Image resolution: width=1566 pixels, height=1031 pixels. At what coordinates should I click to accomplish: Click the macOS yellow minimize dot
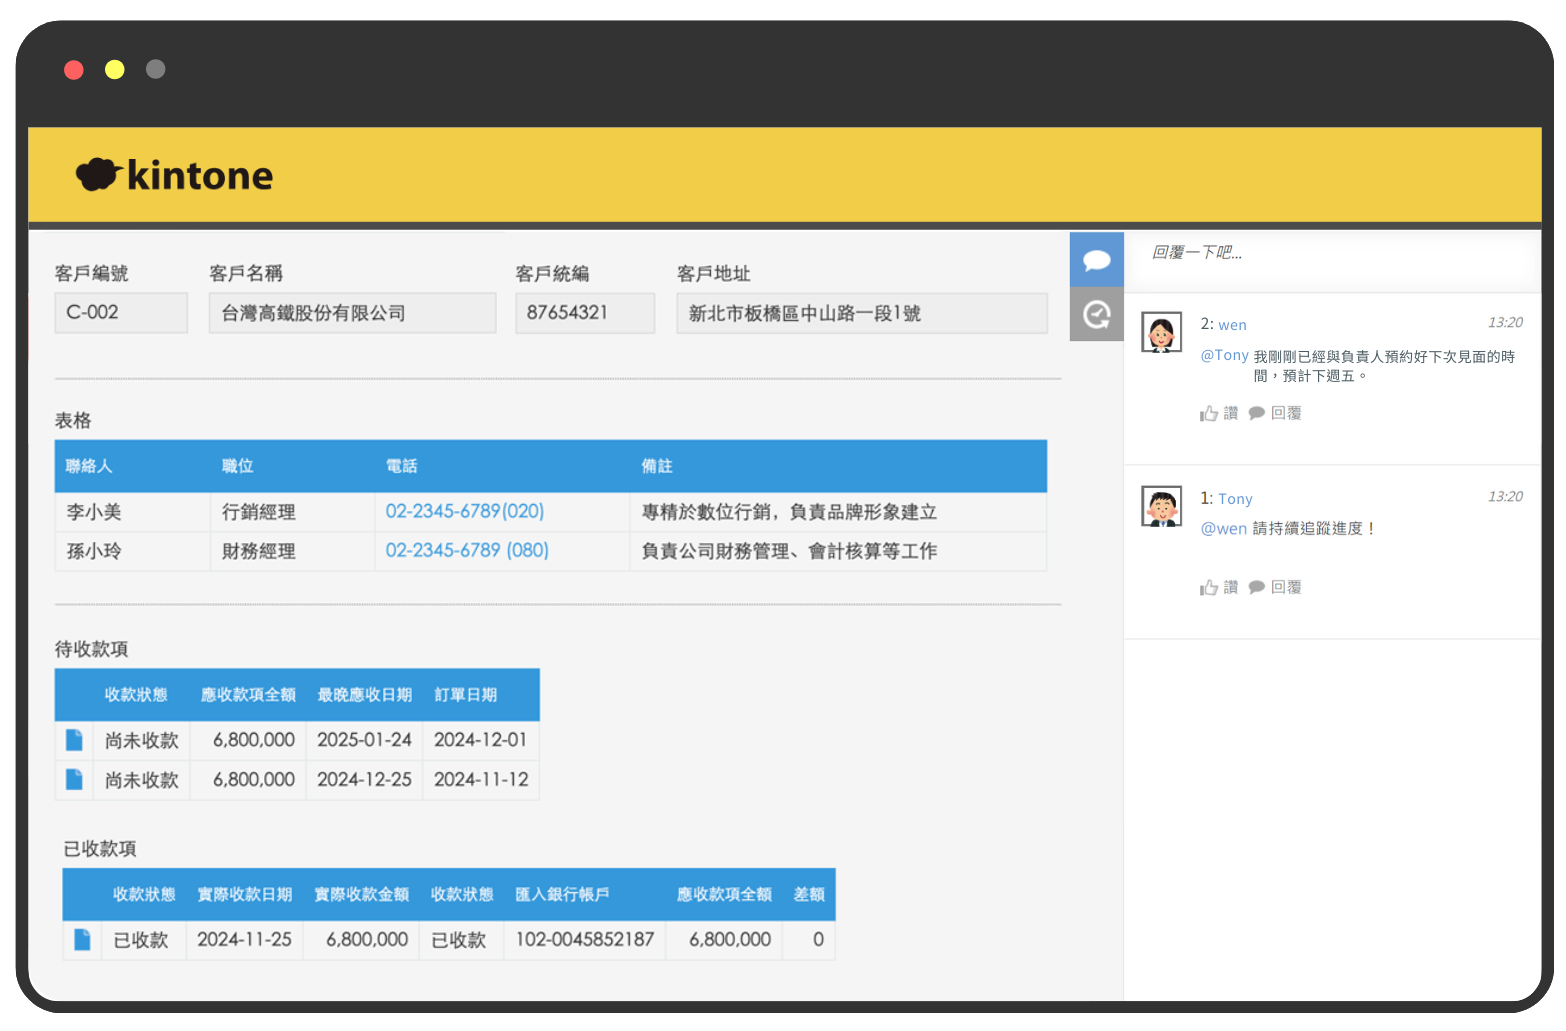115,69
